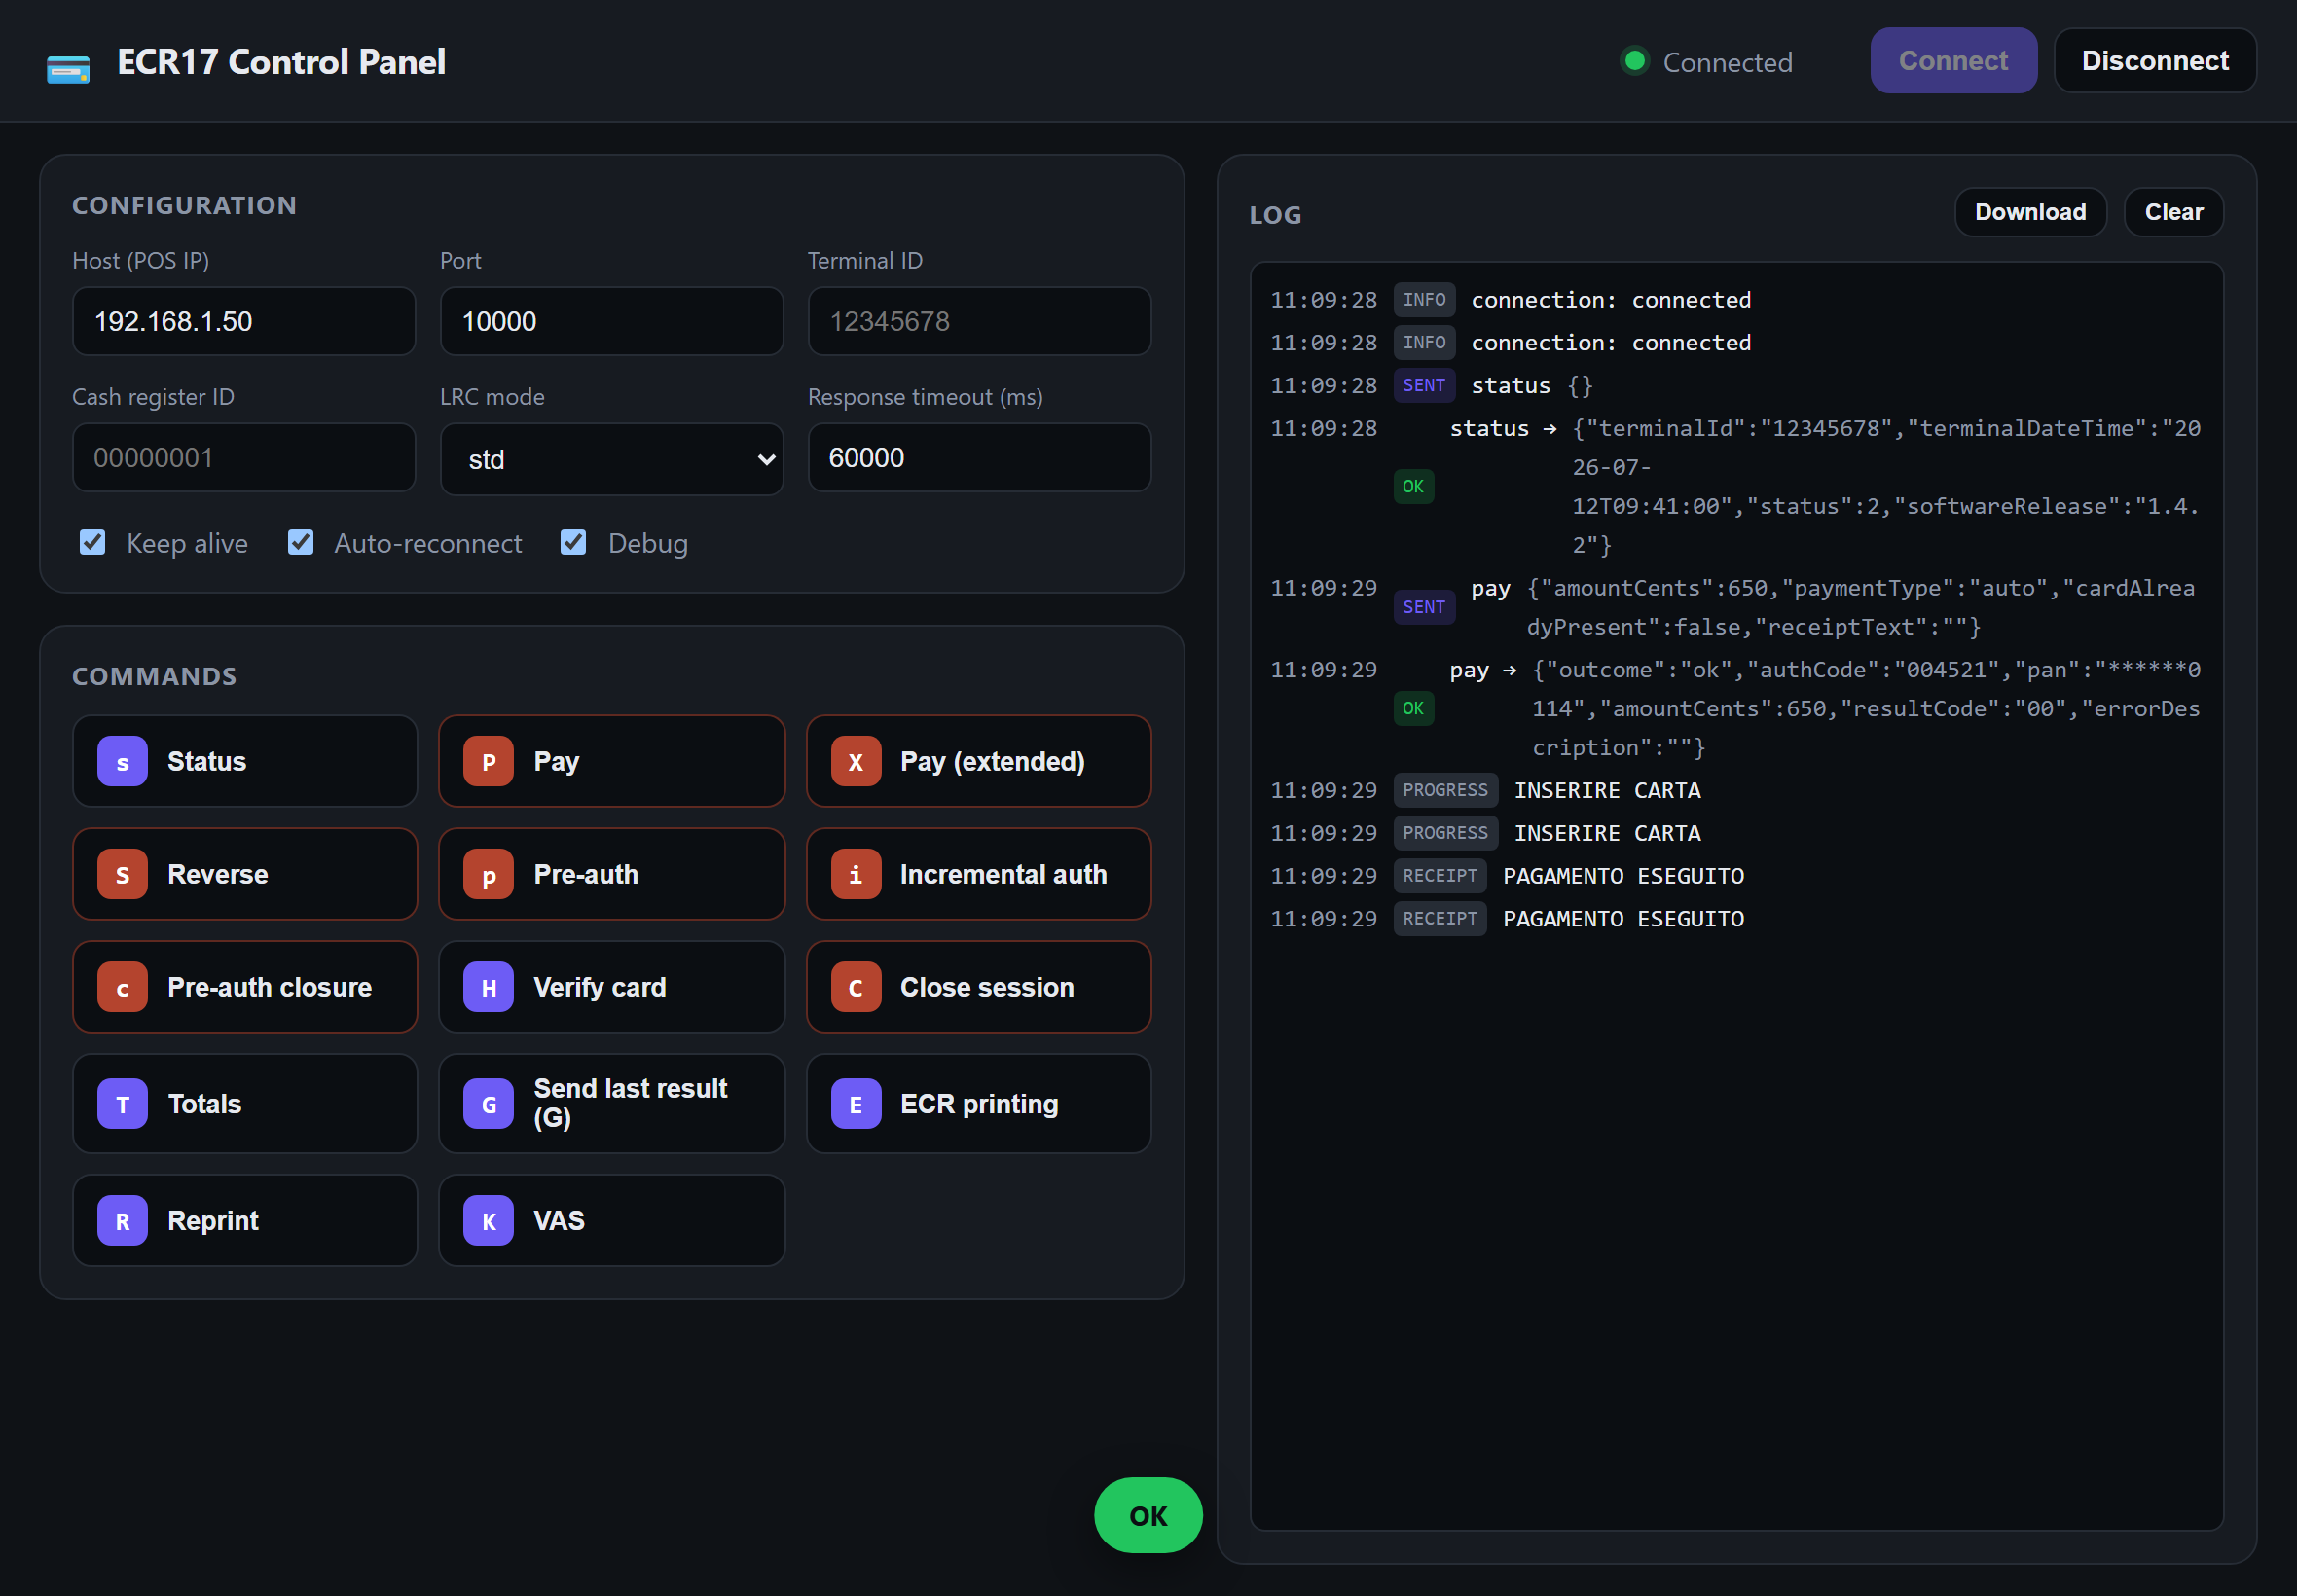Clear the log entries
The image size is (2297, 1596).
[2173, 212]
